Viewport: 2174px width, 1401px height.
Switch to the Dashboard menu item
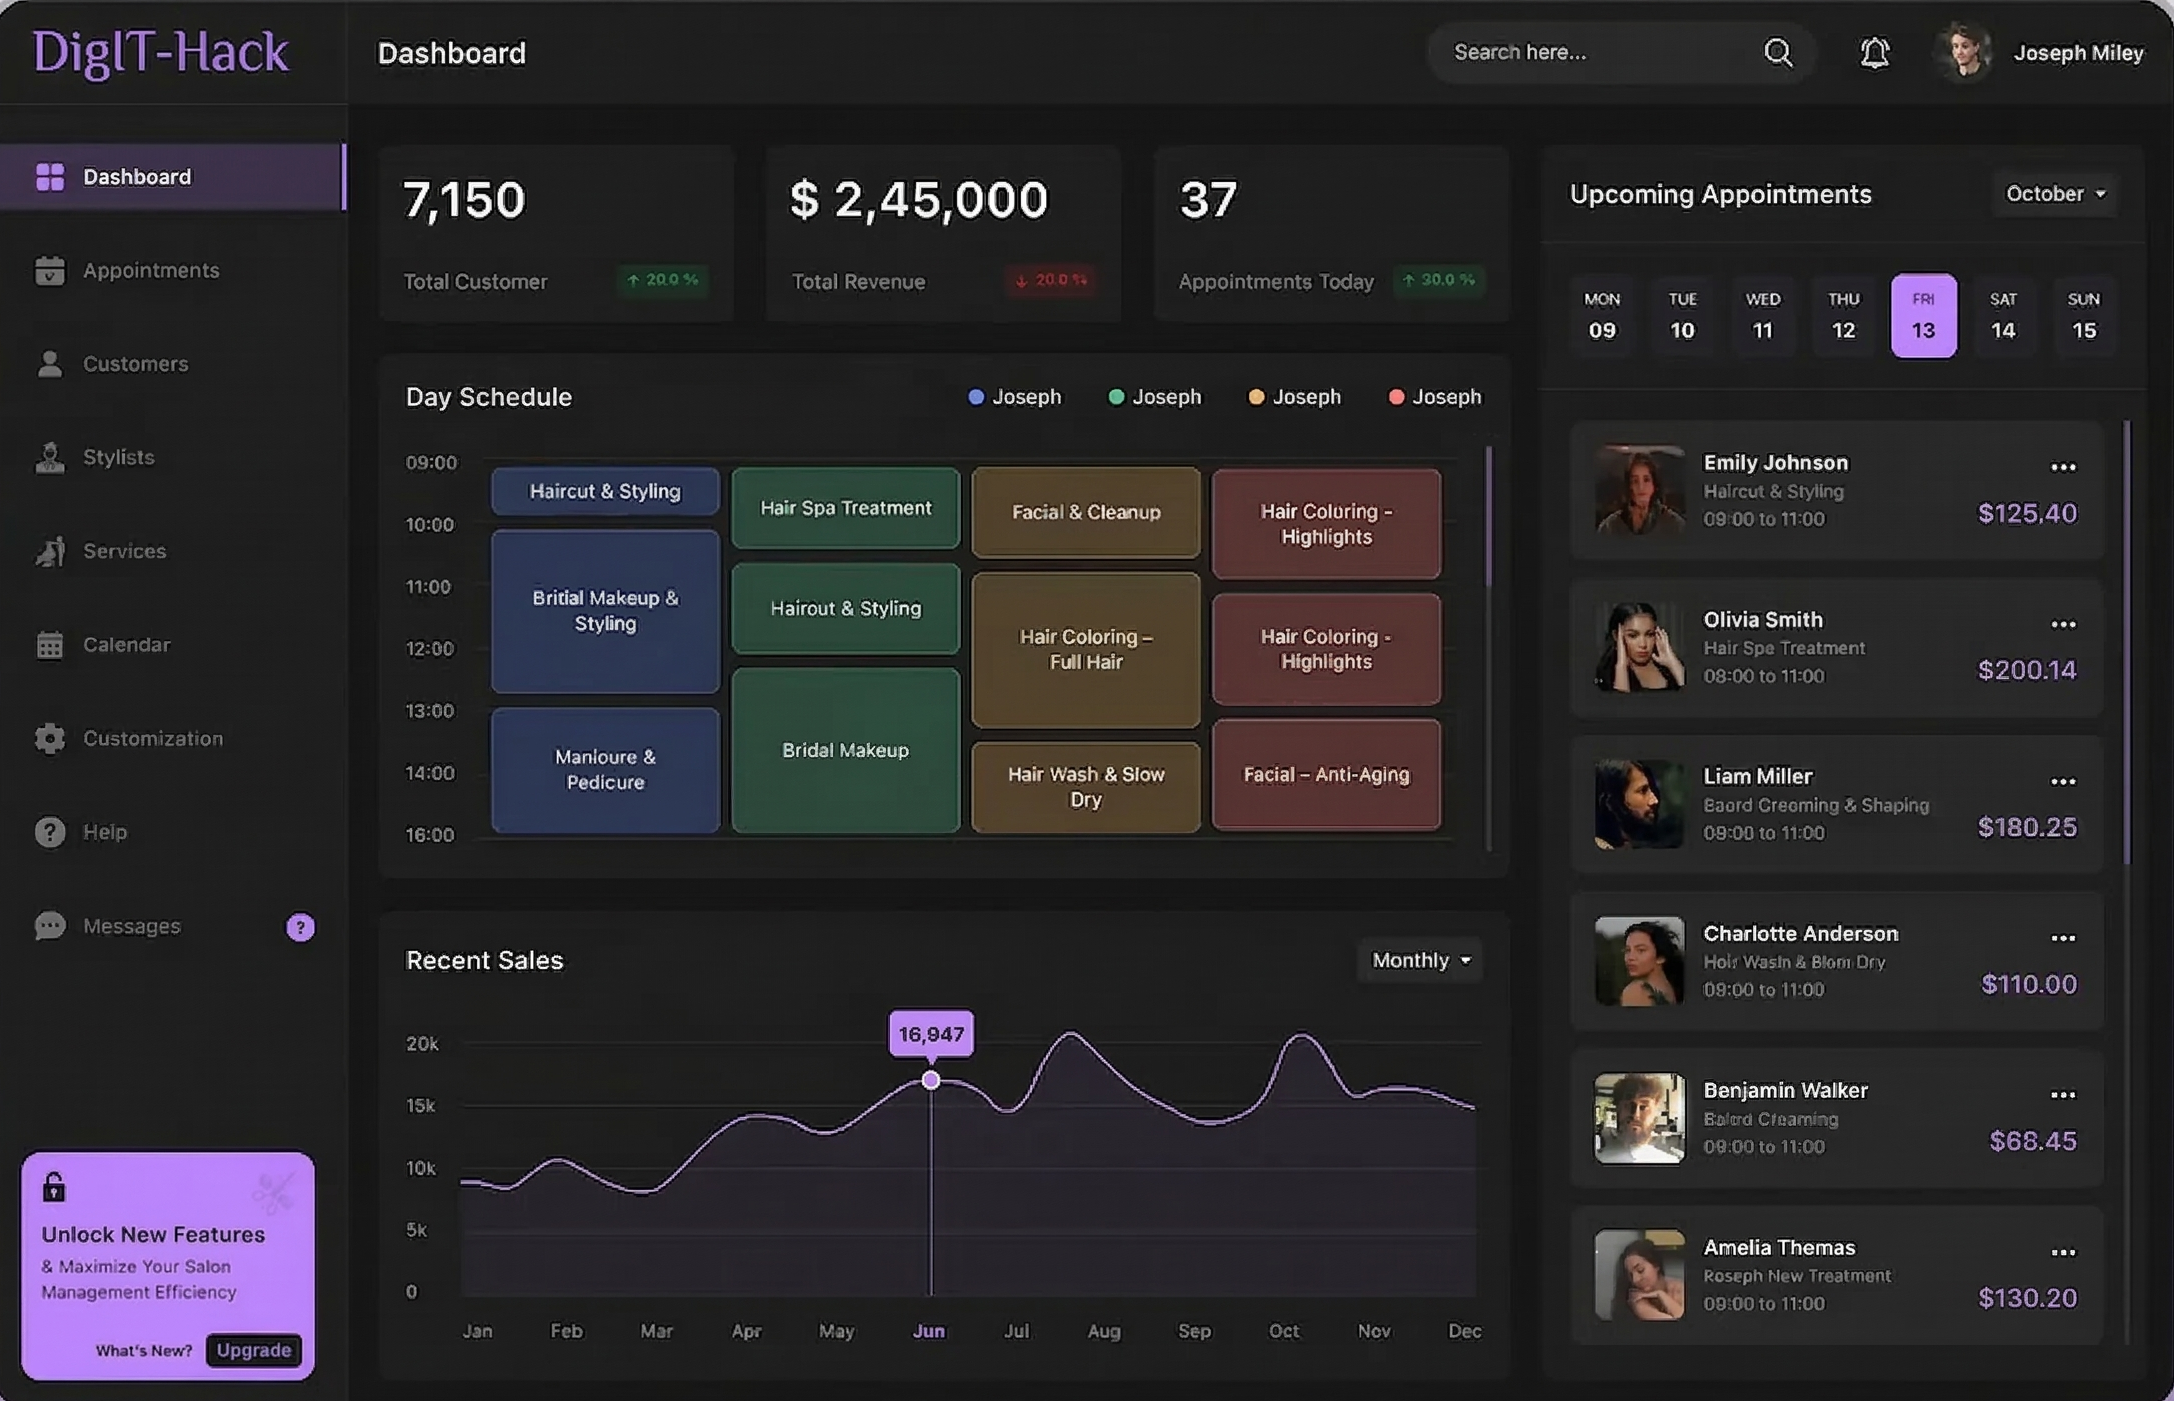point(137,176)
